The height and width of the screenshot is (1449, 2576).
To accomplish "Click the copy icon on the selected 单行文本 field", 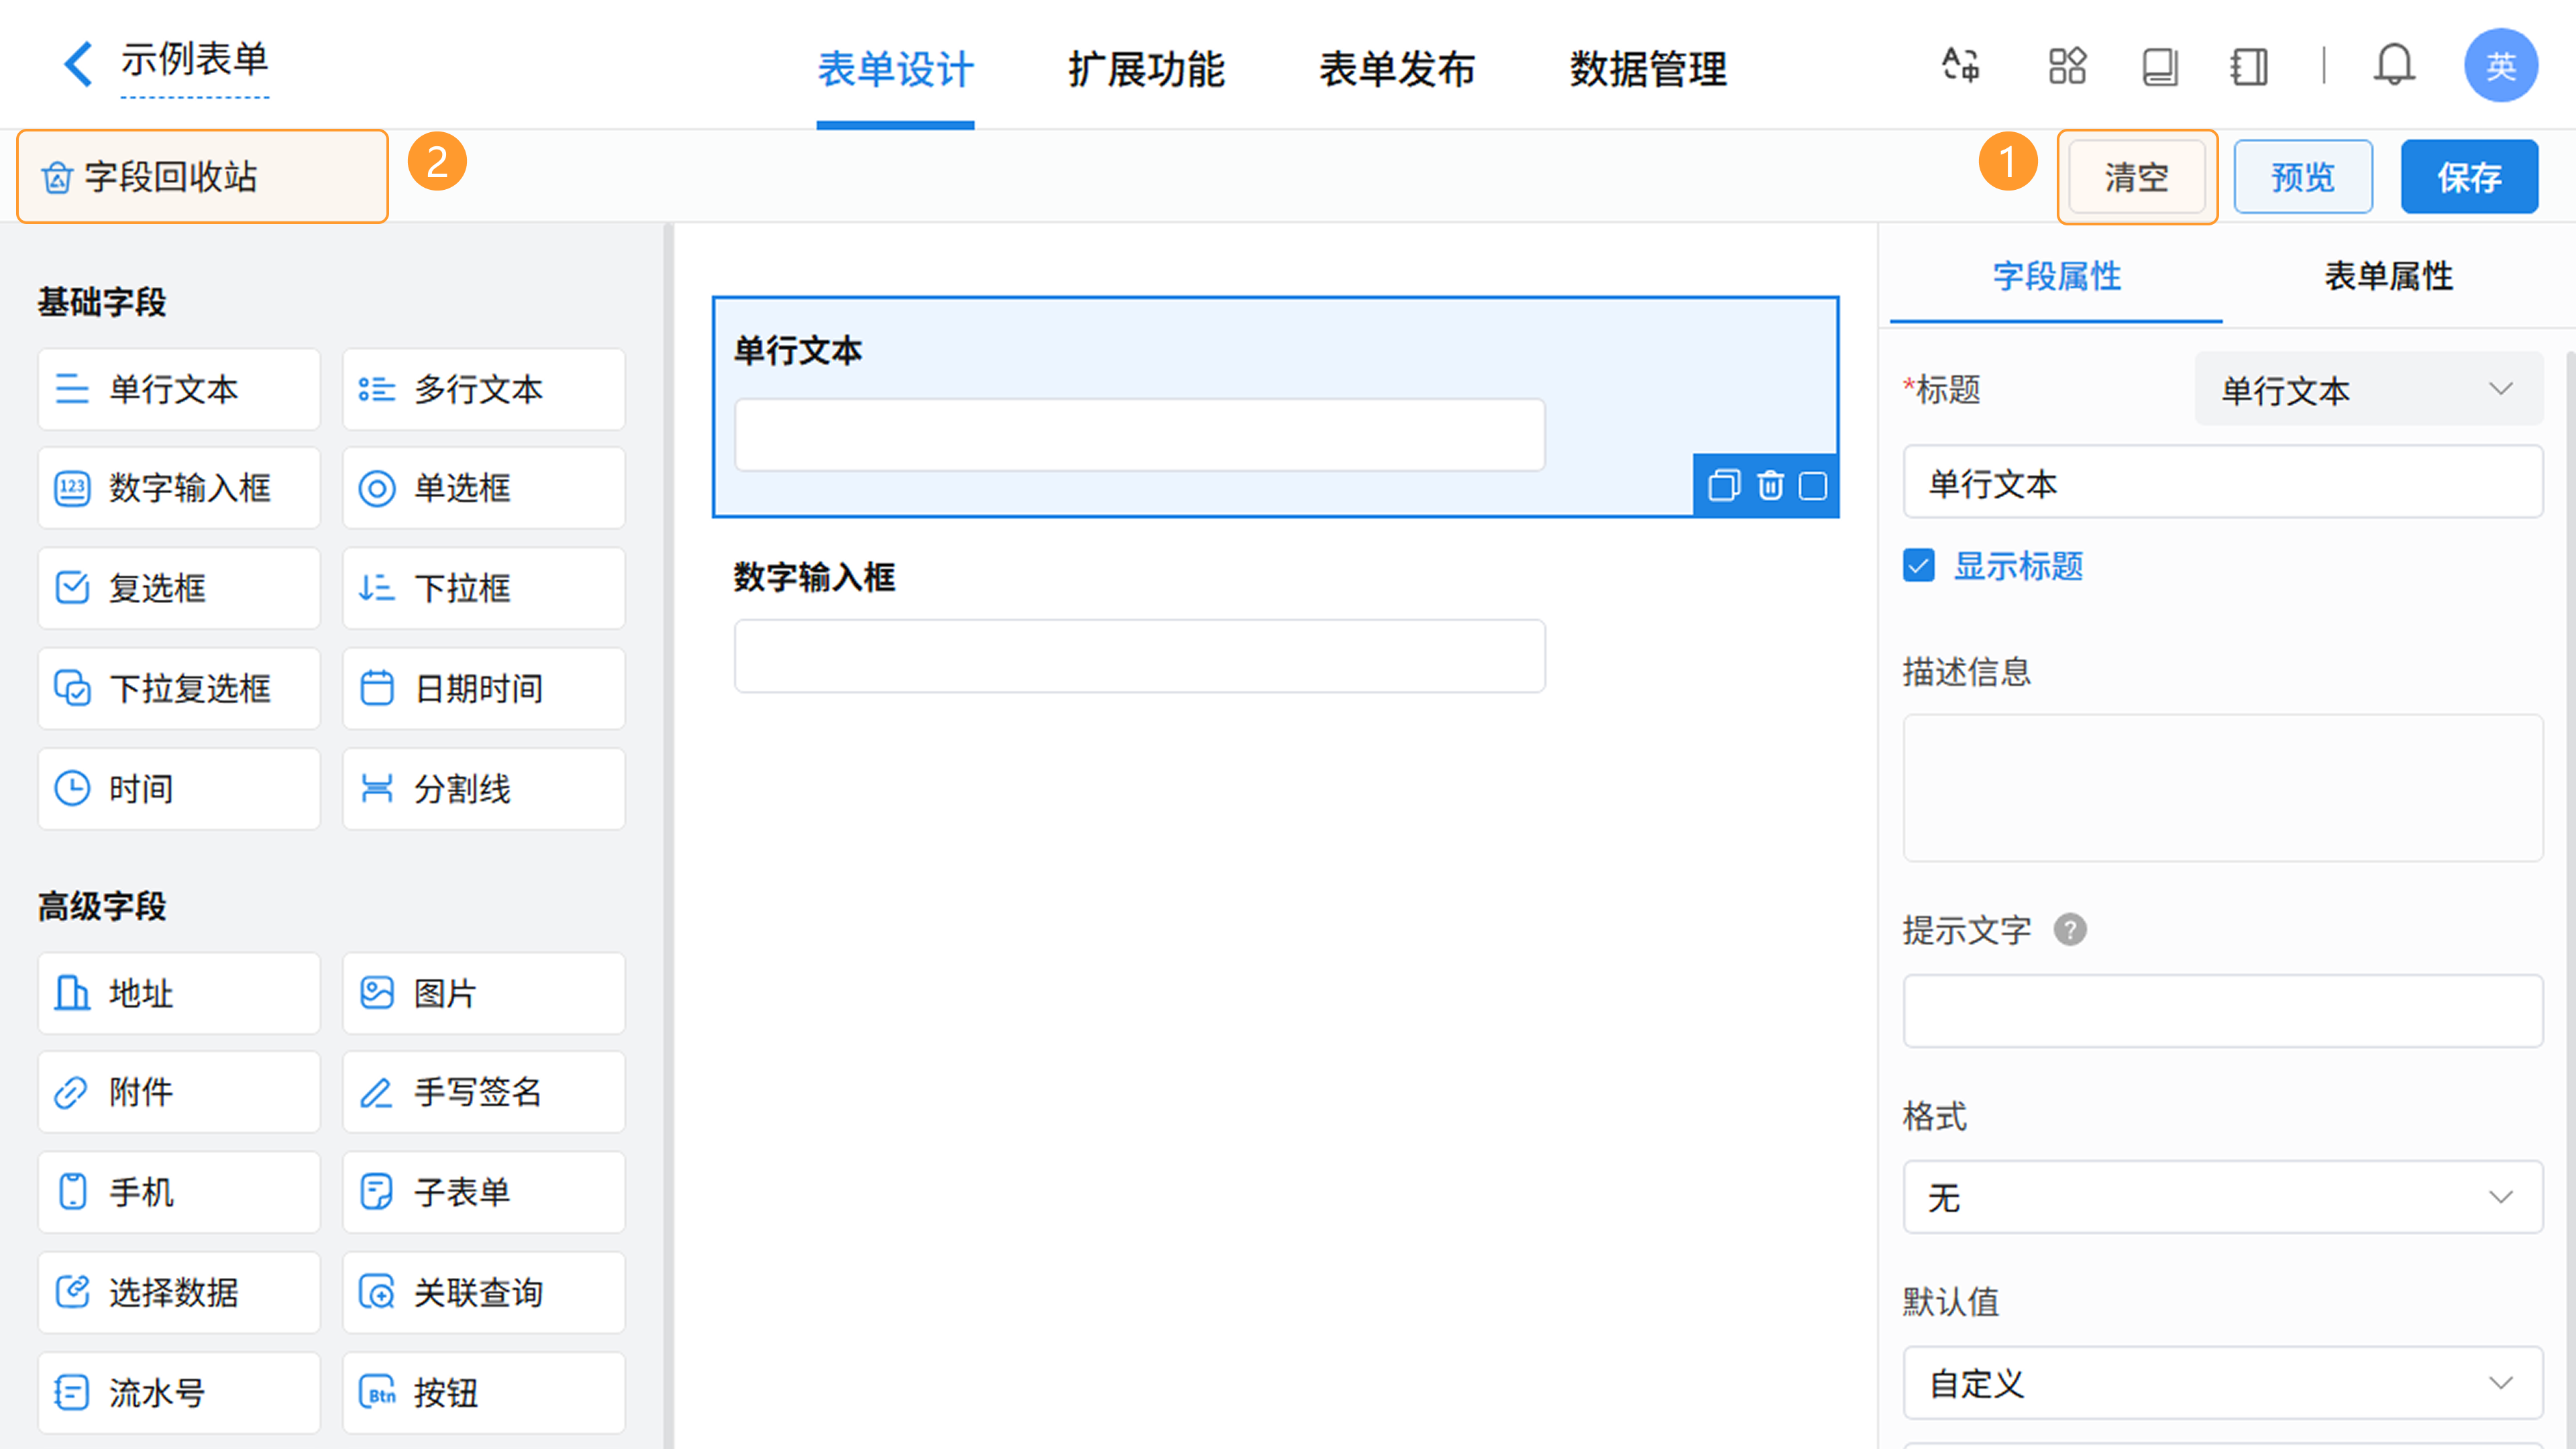I will 1724,486.
